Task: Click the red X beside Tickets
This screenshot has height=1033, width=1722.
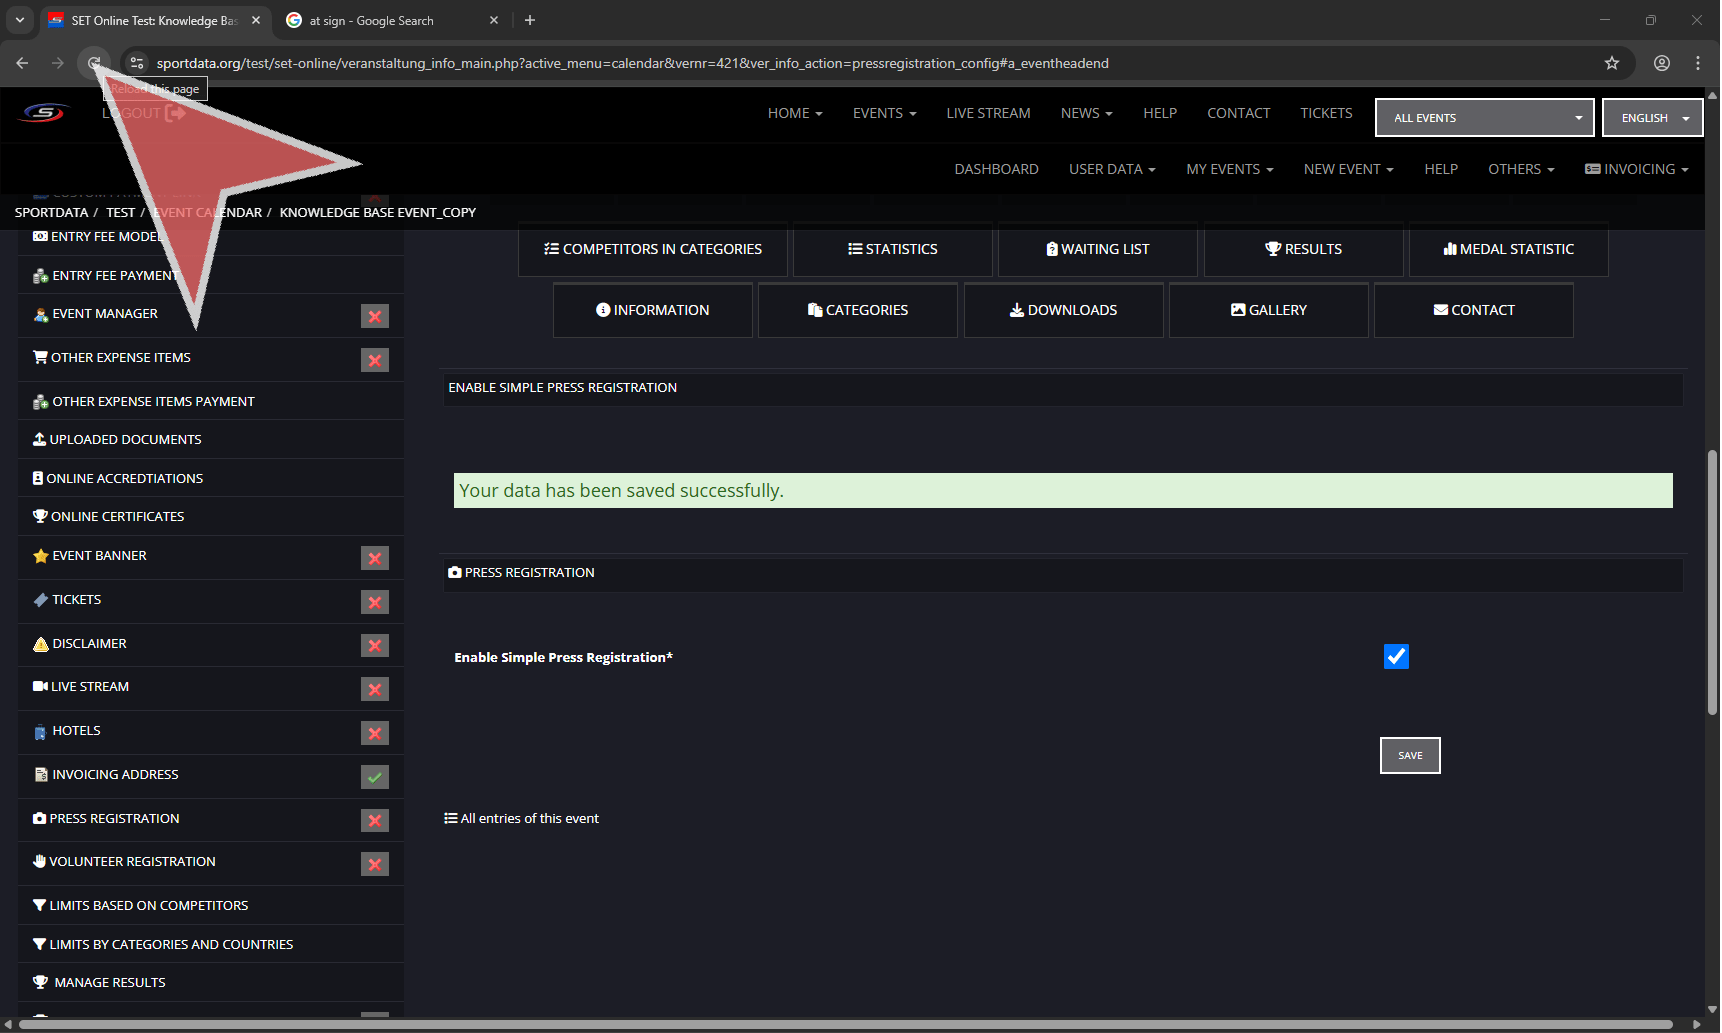Action: (x=375, y=602)
